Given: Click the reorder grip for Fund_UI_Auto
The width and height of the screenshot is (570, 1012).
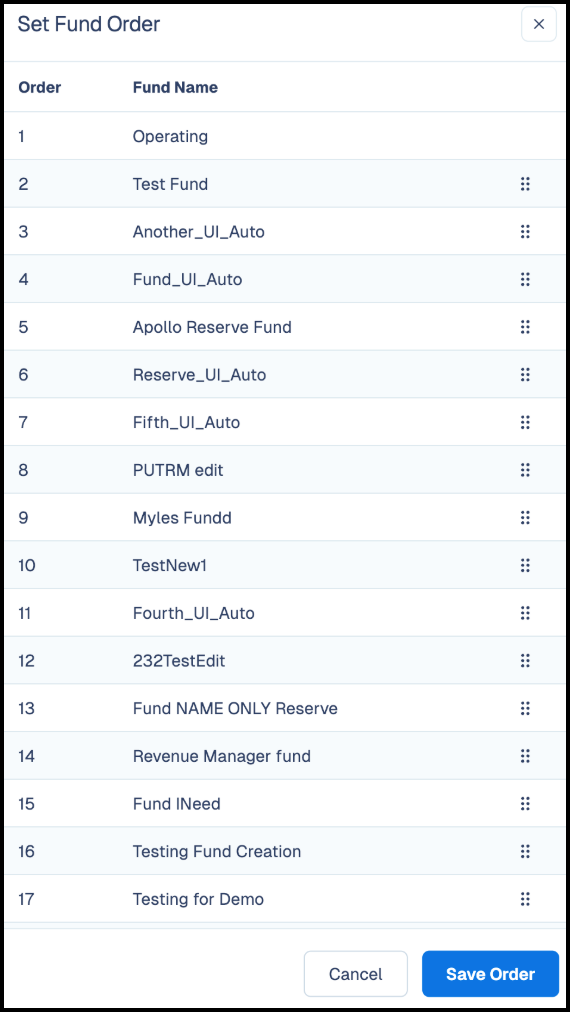Looking at the screenshot, I should (525, 279).
